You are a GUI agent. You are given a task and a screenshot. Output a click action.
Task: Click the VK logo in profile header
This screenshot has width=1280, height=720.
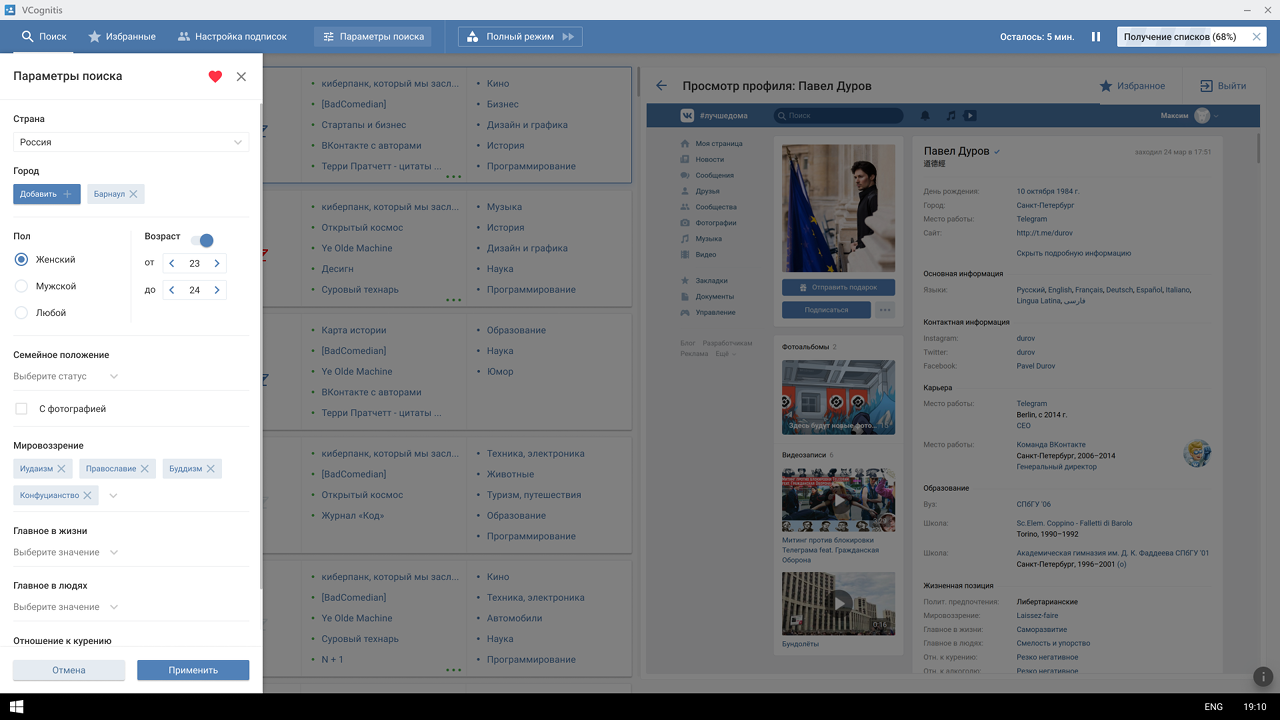pos(688,116)
